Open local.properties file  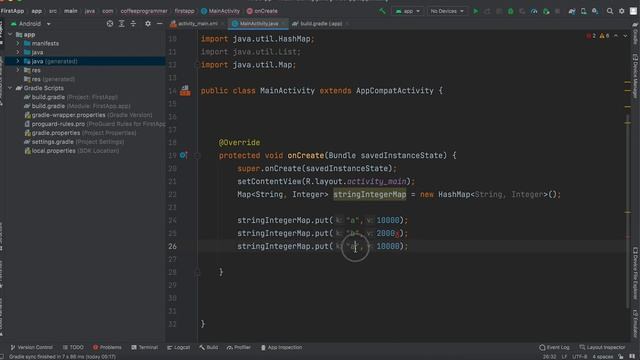[x=72, y=151]
